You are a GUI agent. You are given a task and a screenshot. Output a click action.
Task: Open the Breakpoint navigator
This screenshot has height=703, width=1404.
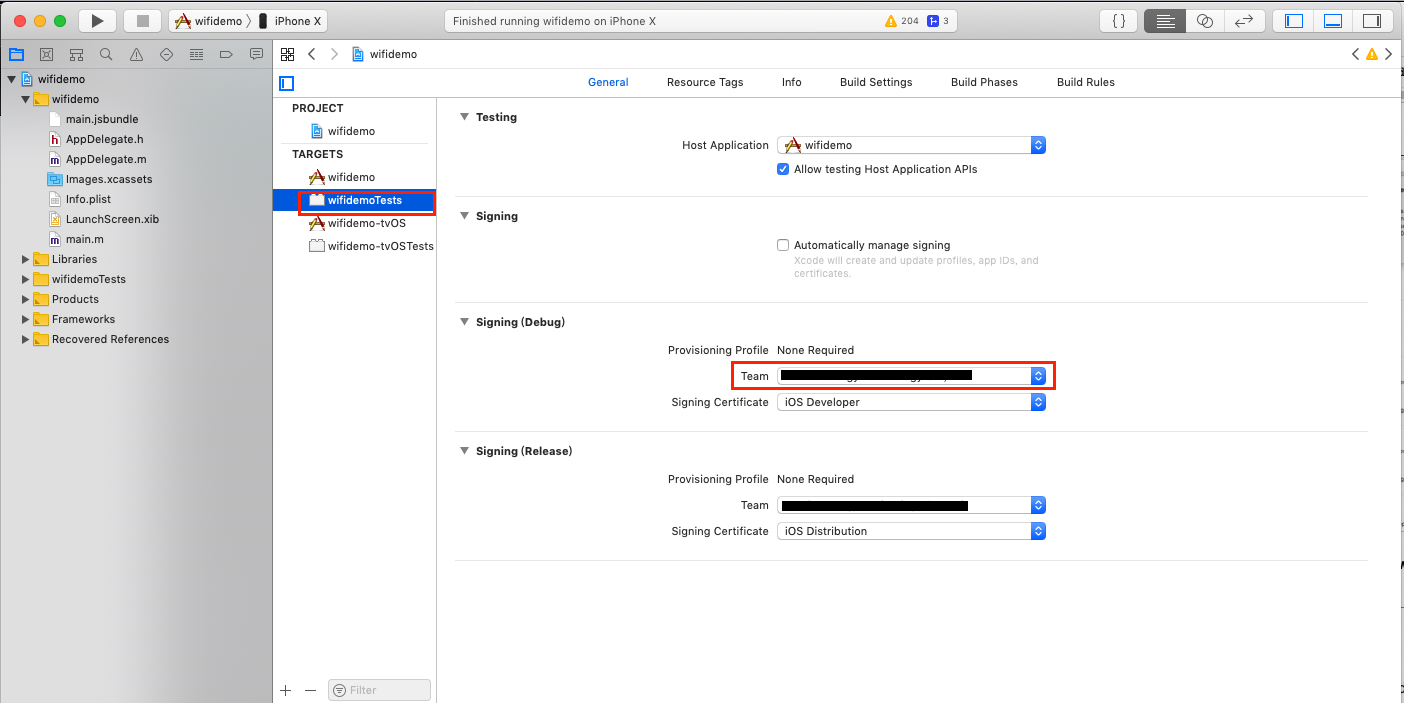(226, 54)
